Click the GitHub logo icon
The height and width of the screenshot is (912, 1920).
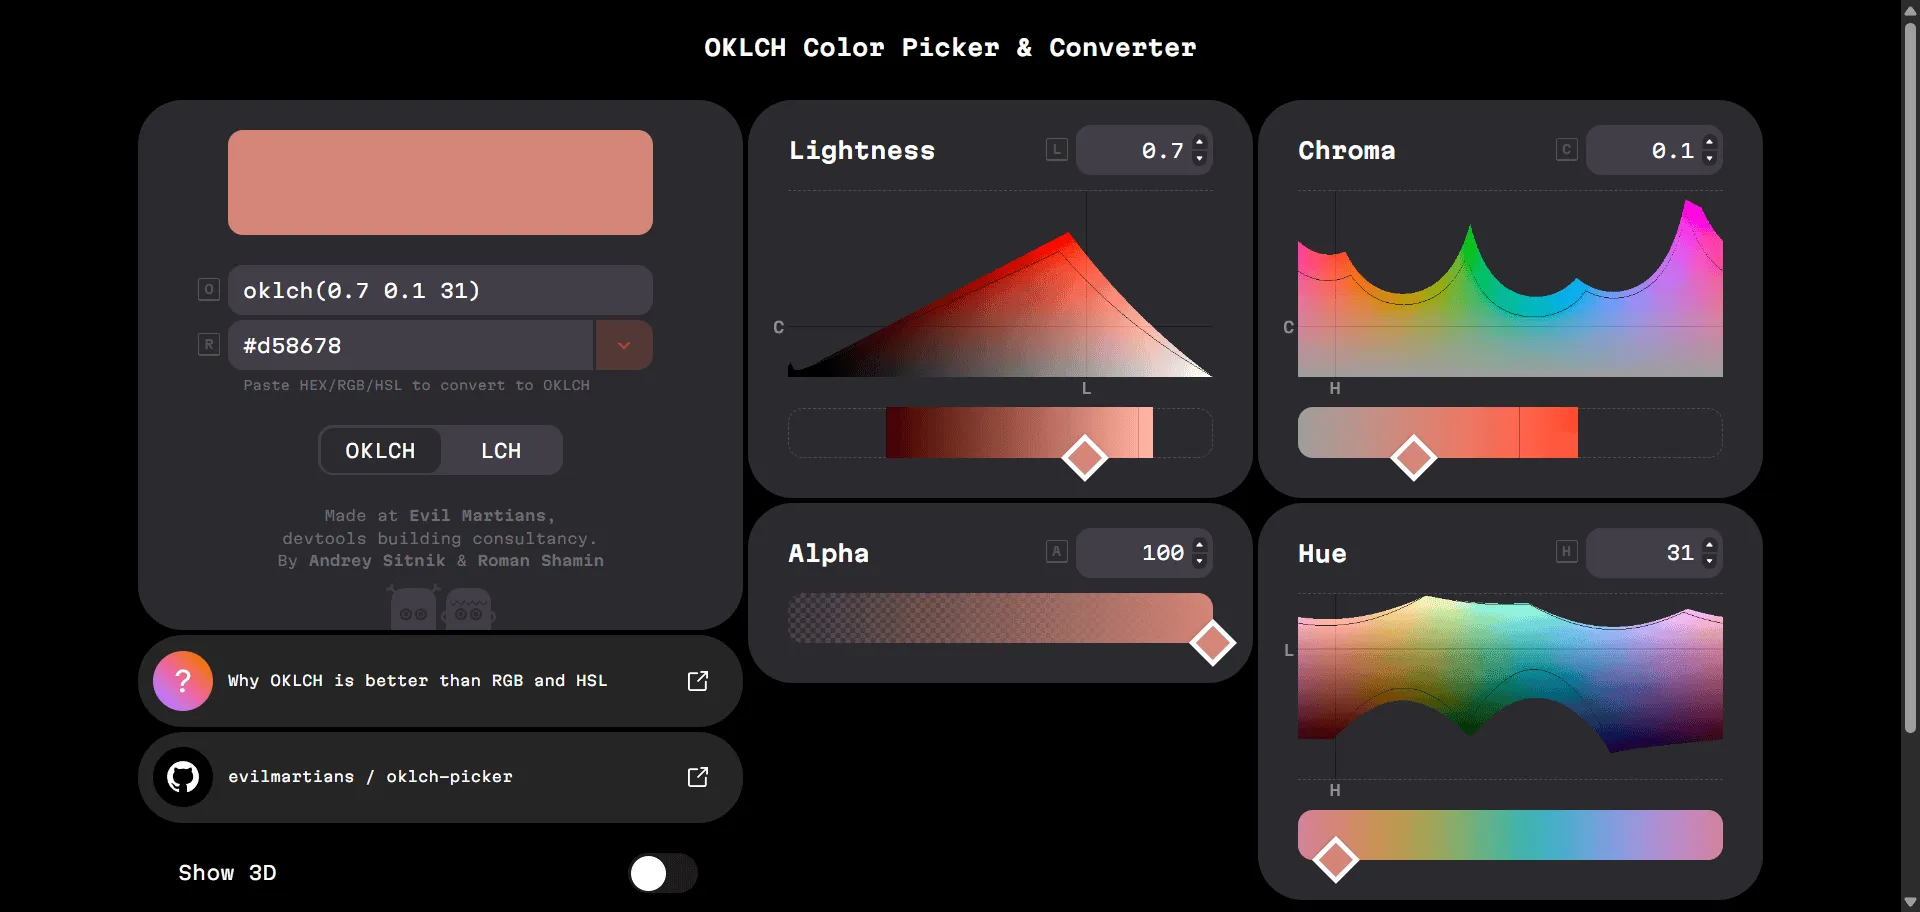pyautogui.click(x=183, y=777)
